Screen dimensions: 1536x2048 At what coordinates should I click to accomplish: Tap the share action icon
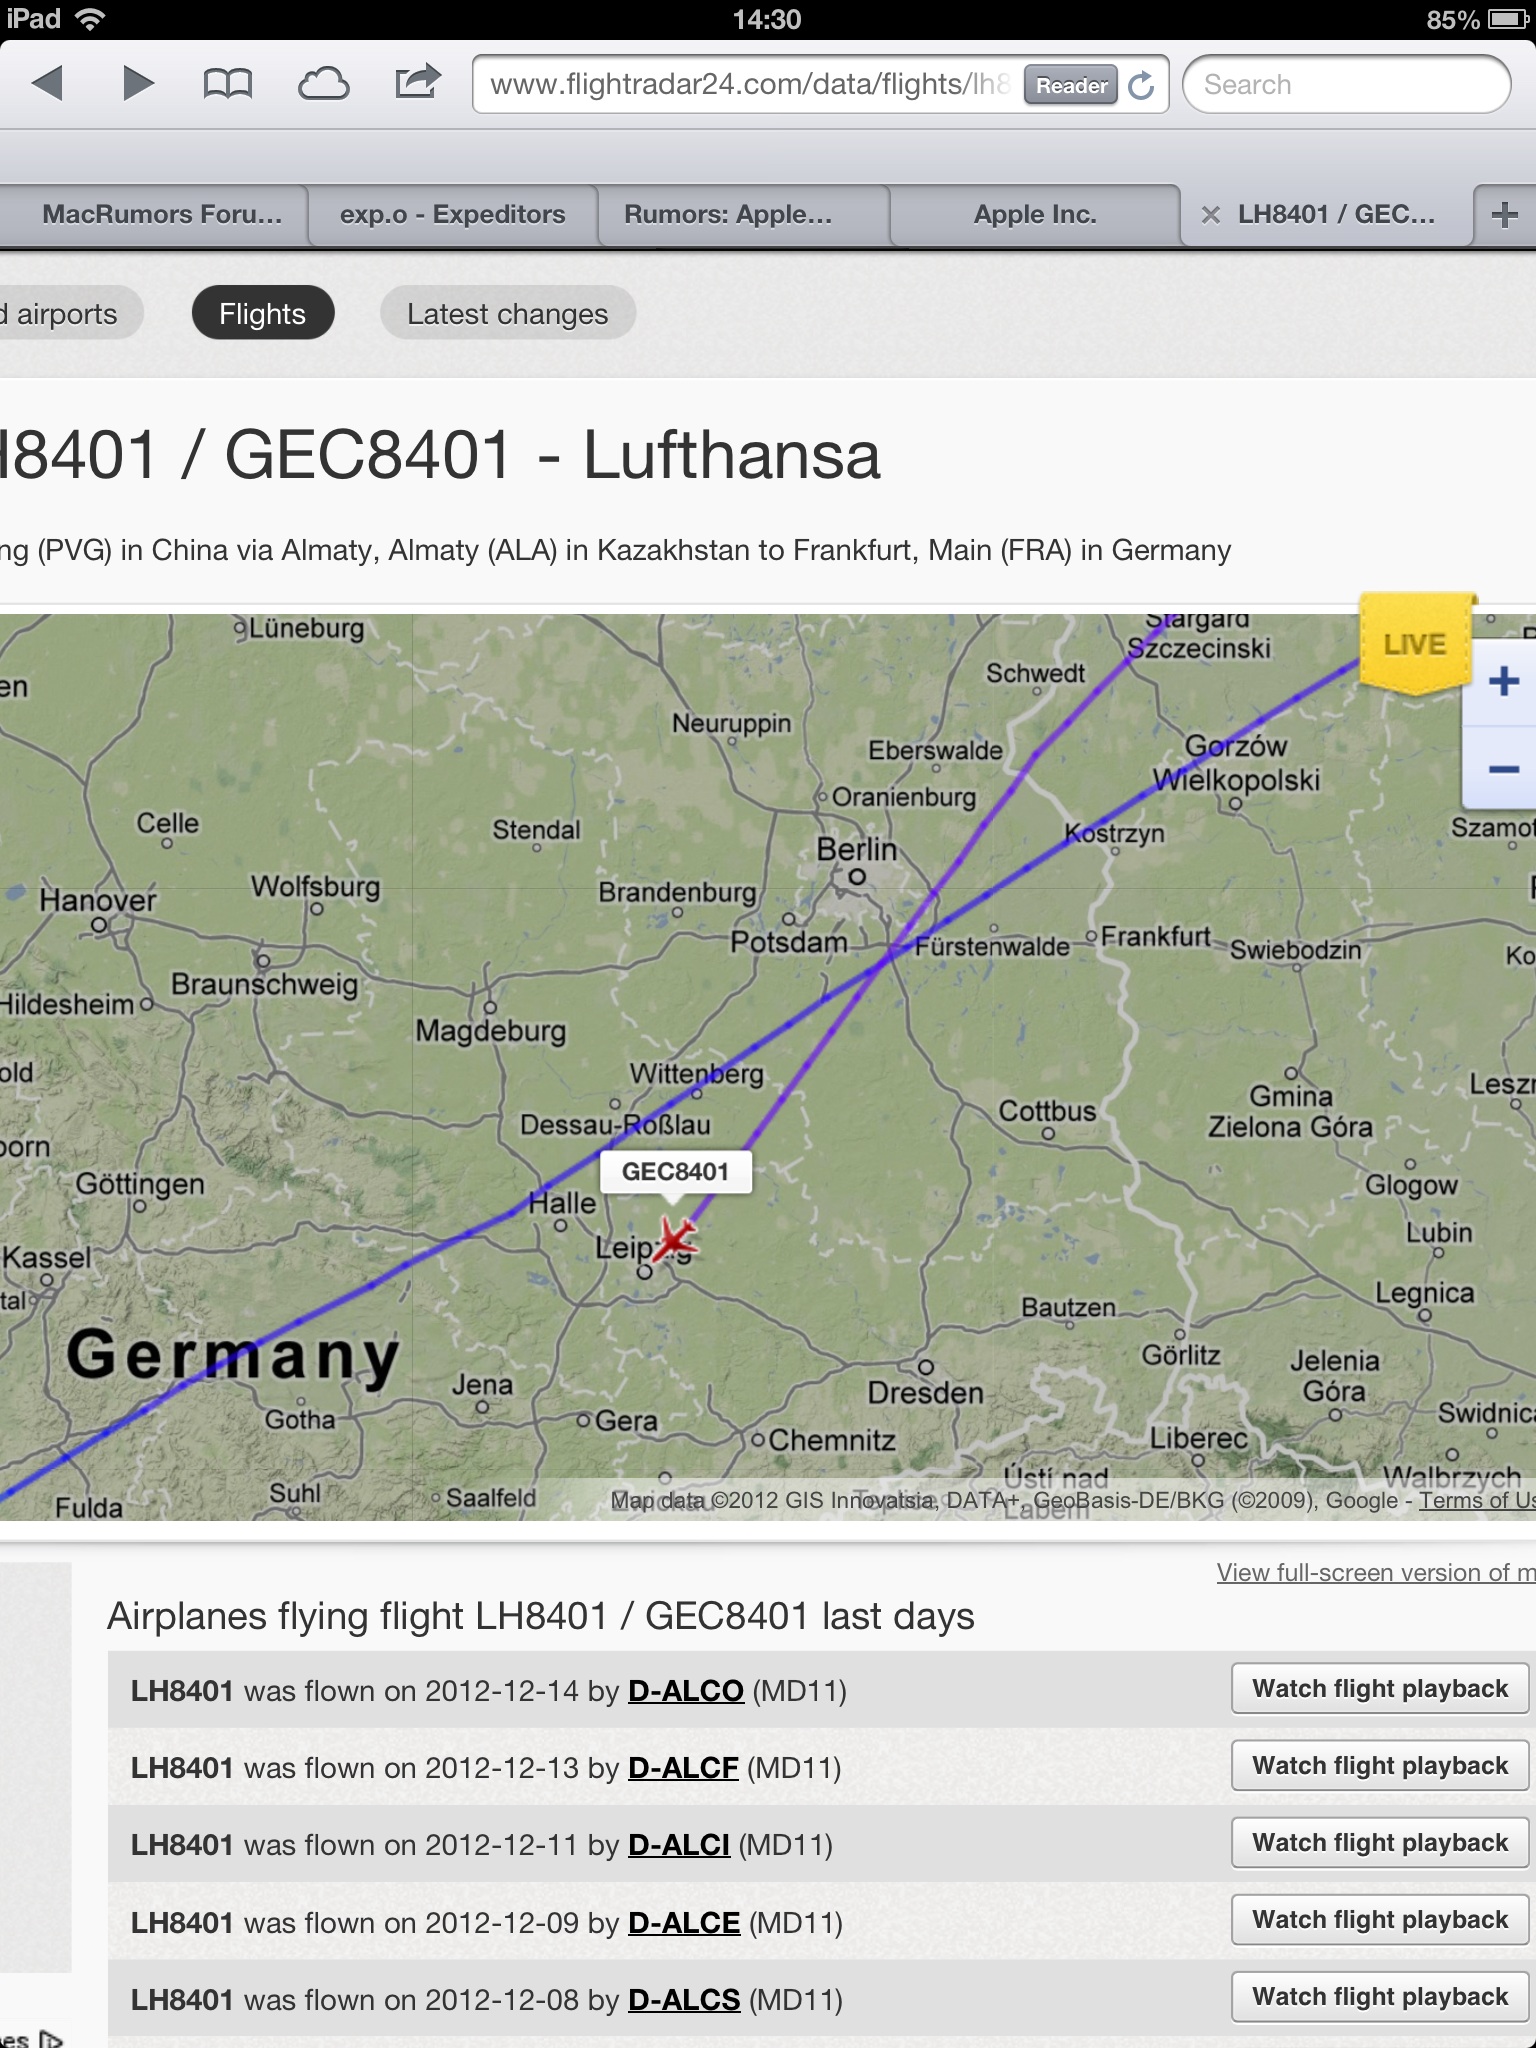417,82
